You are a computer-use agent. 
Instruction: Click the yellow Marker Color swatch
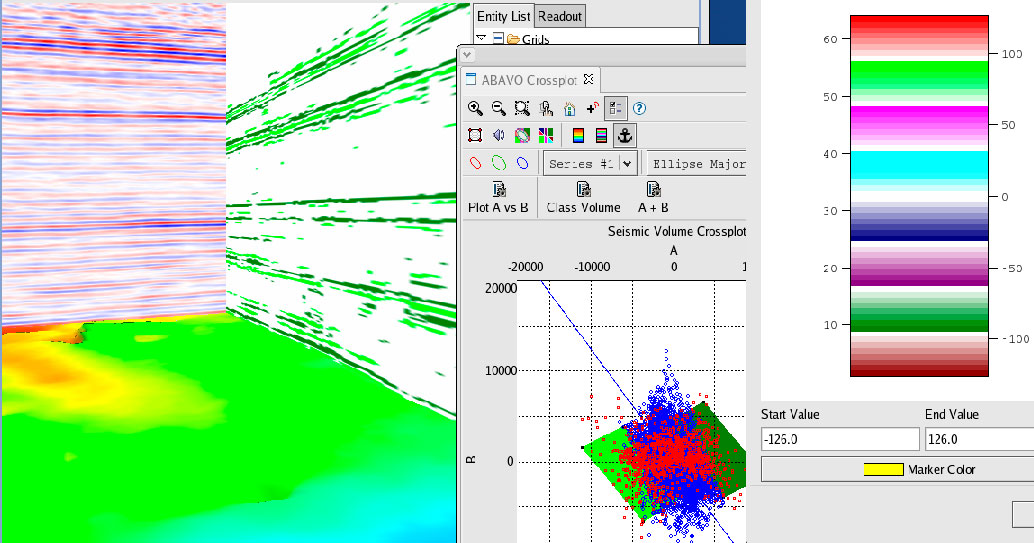(x=885, y=469)
